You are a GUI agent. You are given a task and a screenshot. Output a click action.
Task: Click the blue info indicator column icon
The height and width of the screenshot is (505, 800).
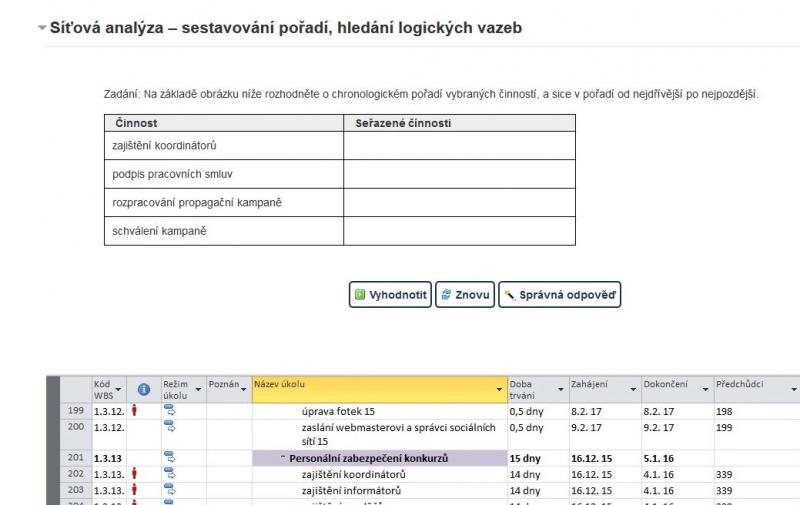144,390
